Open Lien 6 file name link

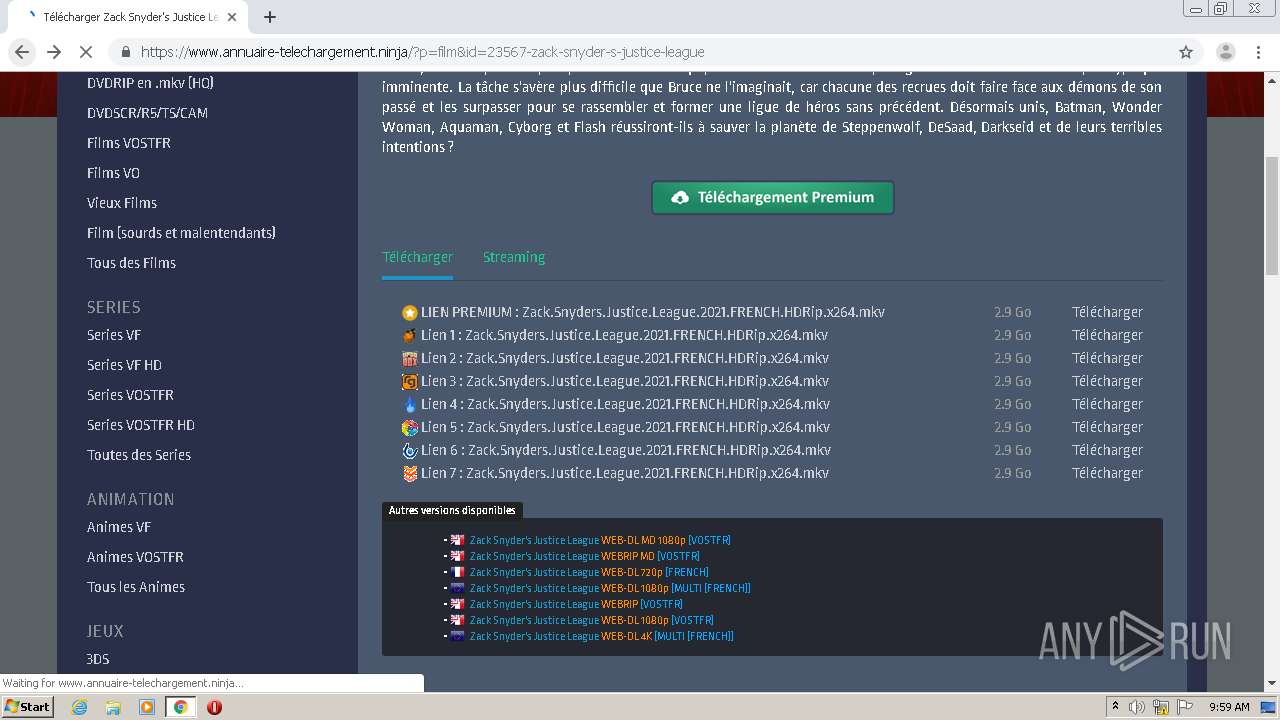[x=626, y=450]
